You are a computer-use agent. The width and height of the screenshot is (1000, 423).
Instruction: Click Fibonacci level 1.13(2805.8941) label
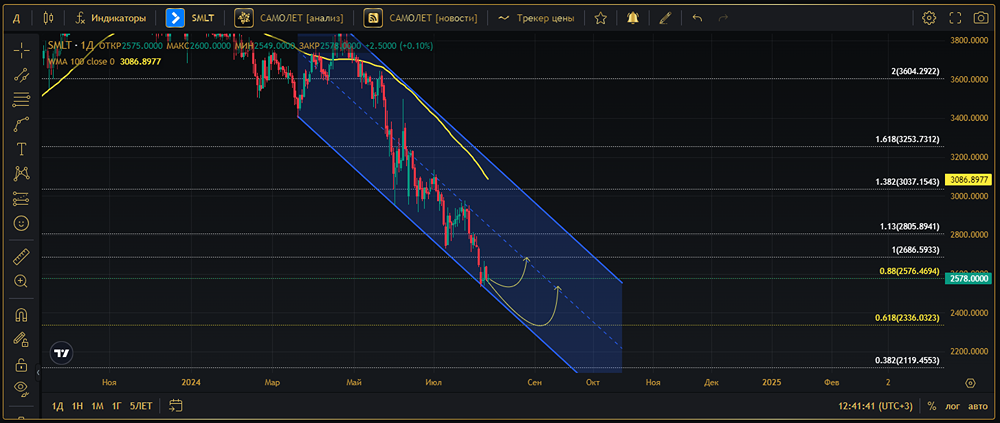(x=910, y=226)
